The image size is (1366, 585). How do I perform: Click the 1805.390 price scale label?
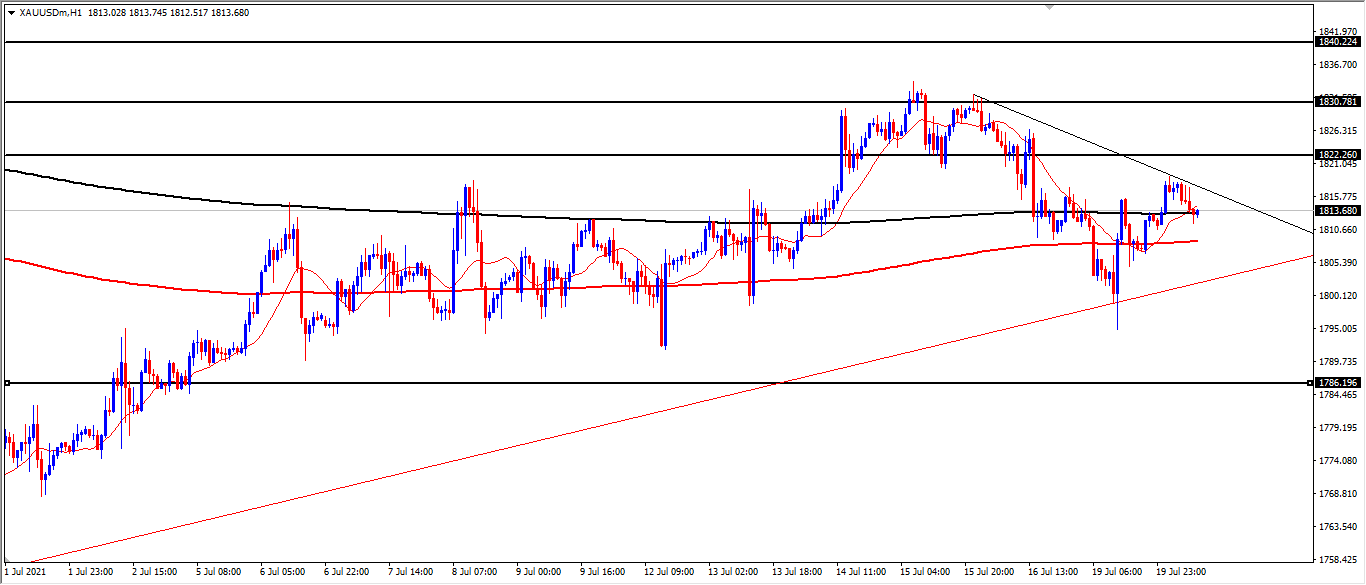pyautogui.click(x=1339, y=263)
